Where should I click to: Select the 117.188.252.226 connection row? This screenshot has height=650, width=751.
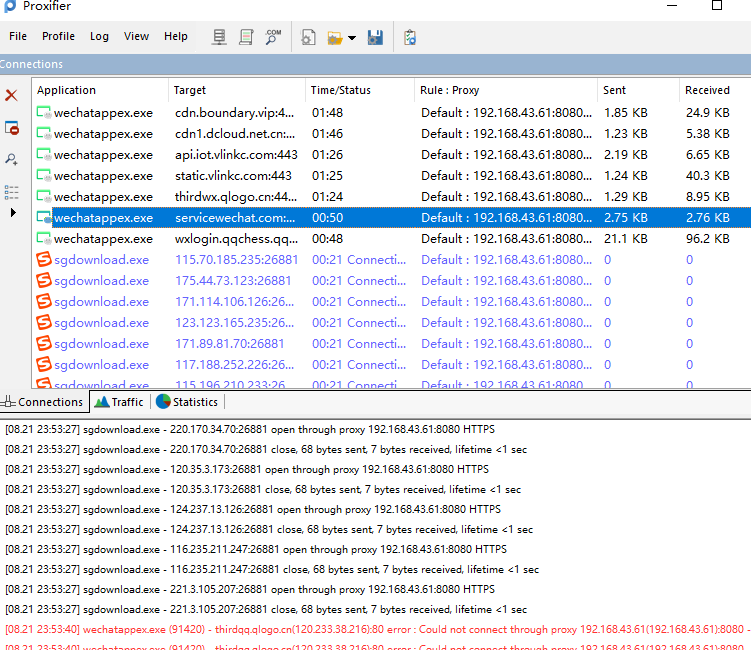click(392, 365)
